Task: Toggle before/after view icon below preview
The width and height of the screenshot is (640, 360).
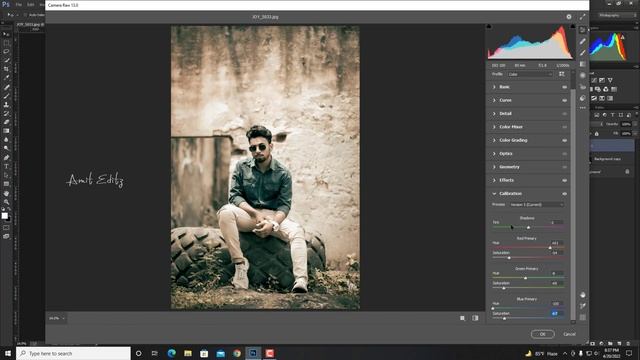Action: pos(475,318)
